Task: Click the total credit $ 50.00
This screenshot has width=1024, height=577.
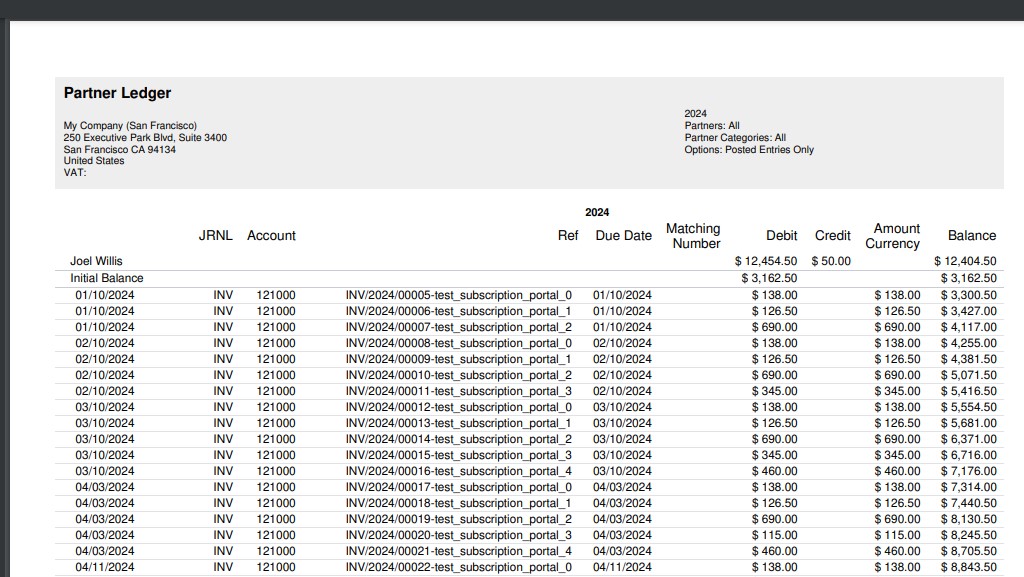Action: [x=831, y=261]
